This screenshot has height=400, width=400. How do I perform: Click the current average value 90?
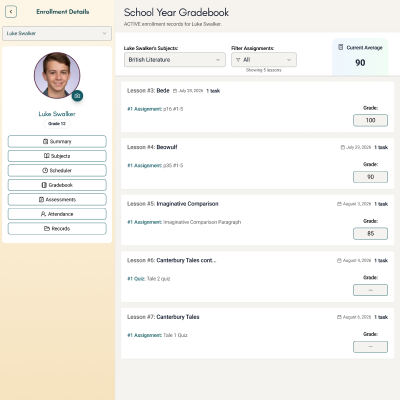tap(360, 63)
